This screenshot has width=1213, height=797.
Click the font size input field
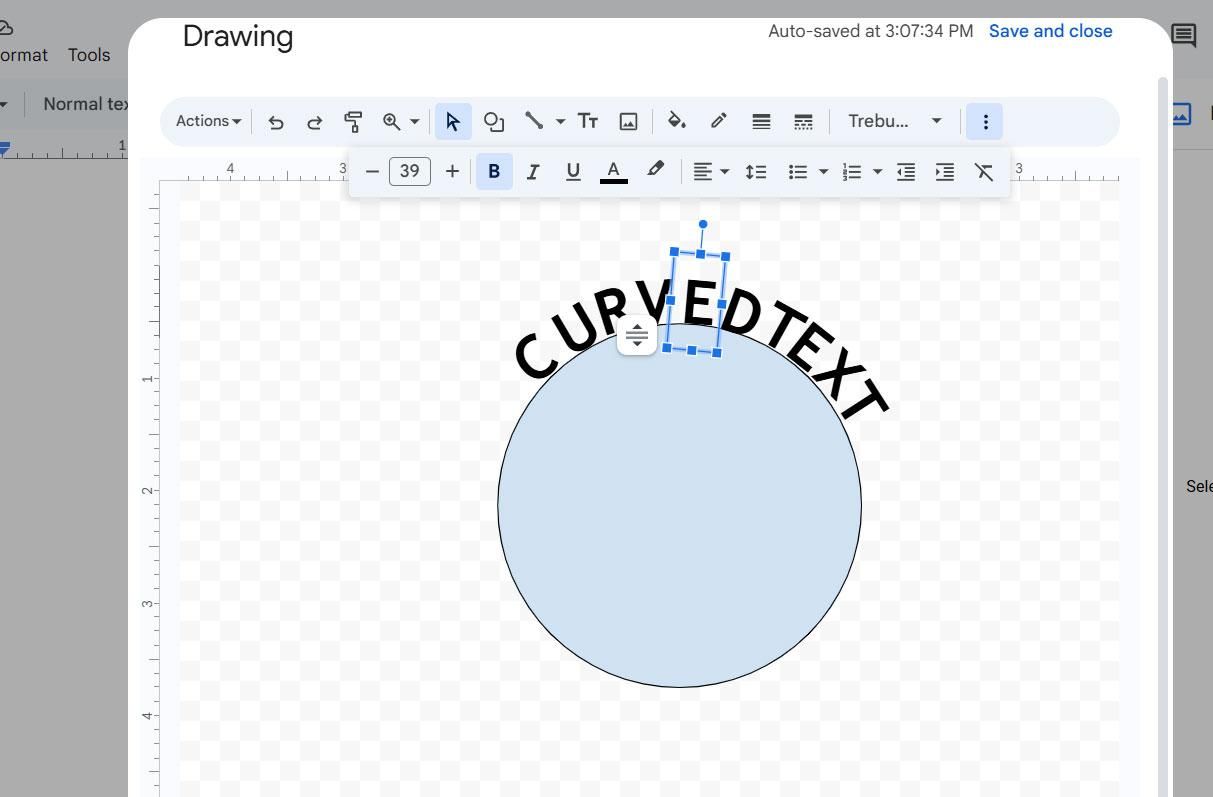409,171
